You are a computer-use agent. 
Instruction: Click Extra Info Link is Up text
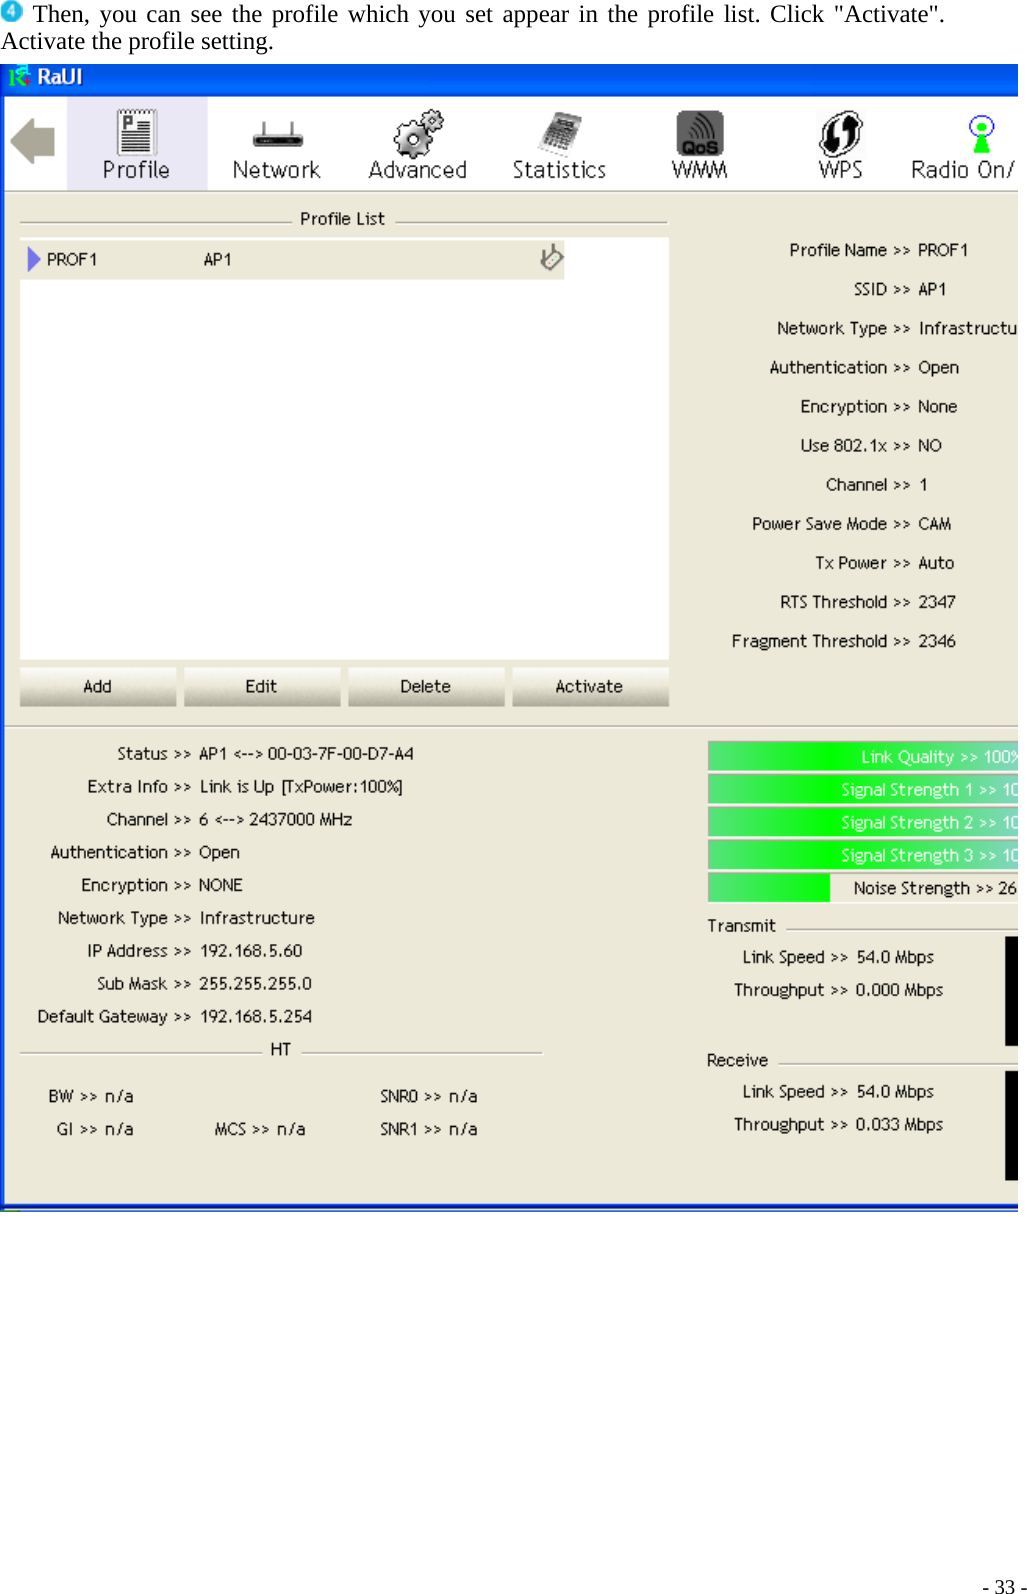[x=301, y=787]
